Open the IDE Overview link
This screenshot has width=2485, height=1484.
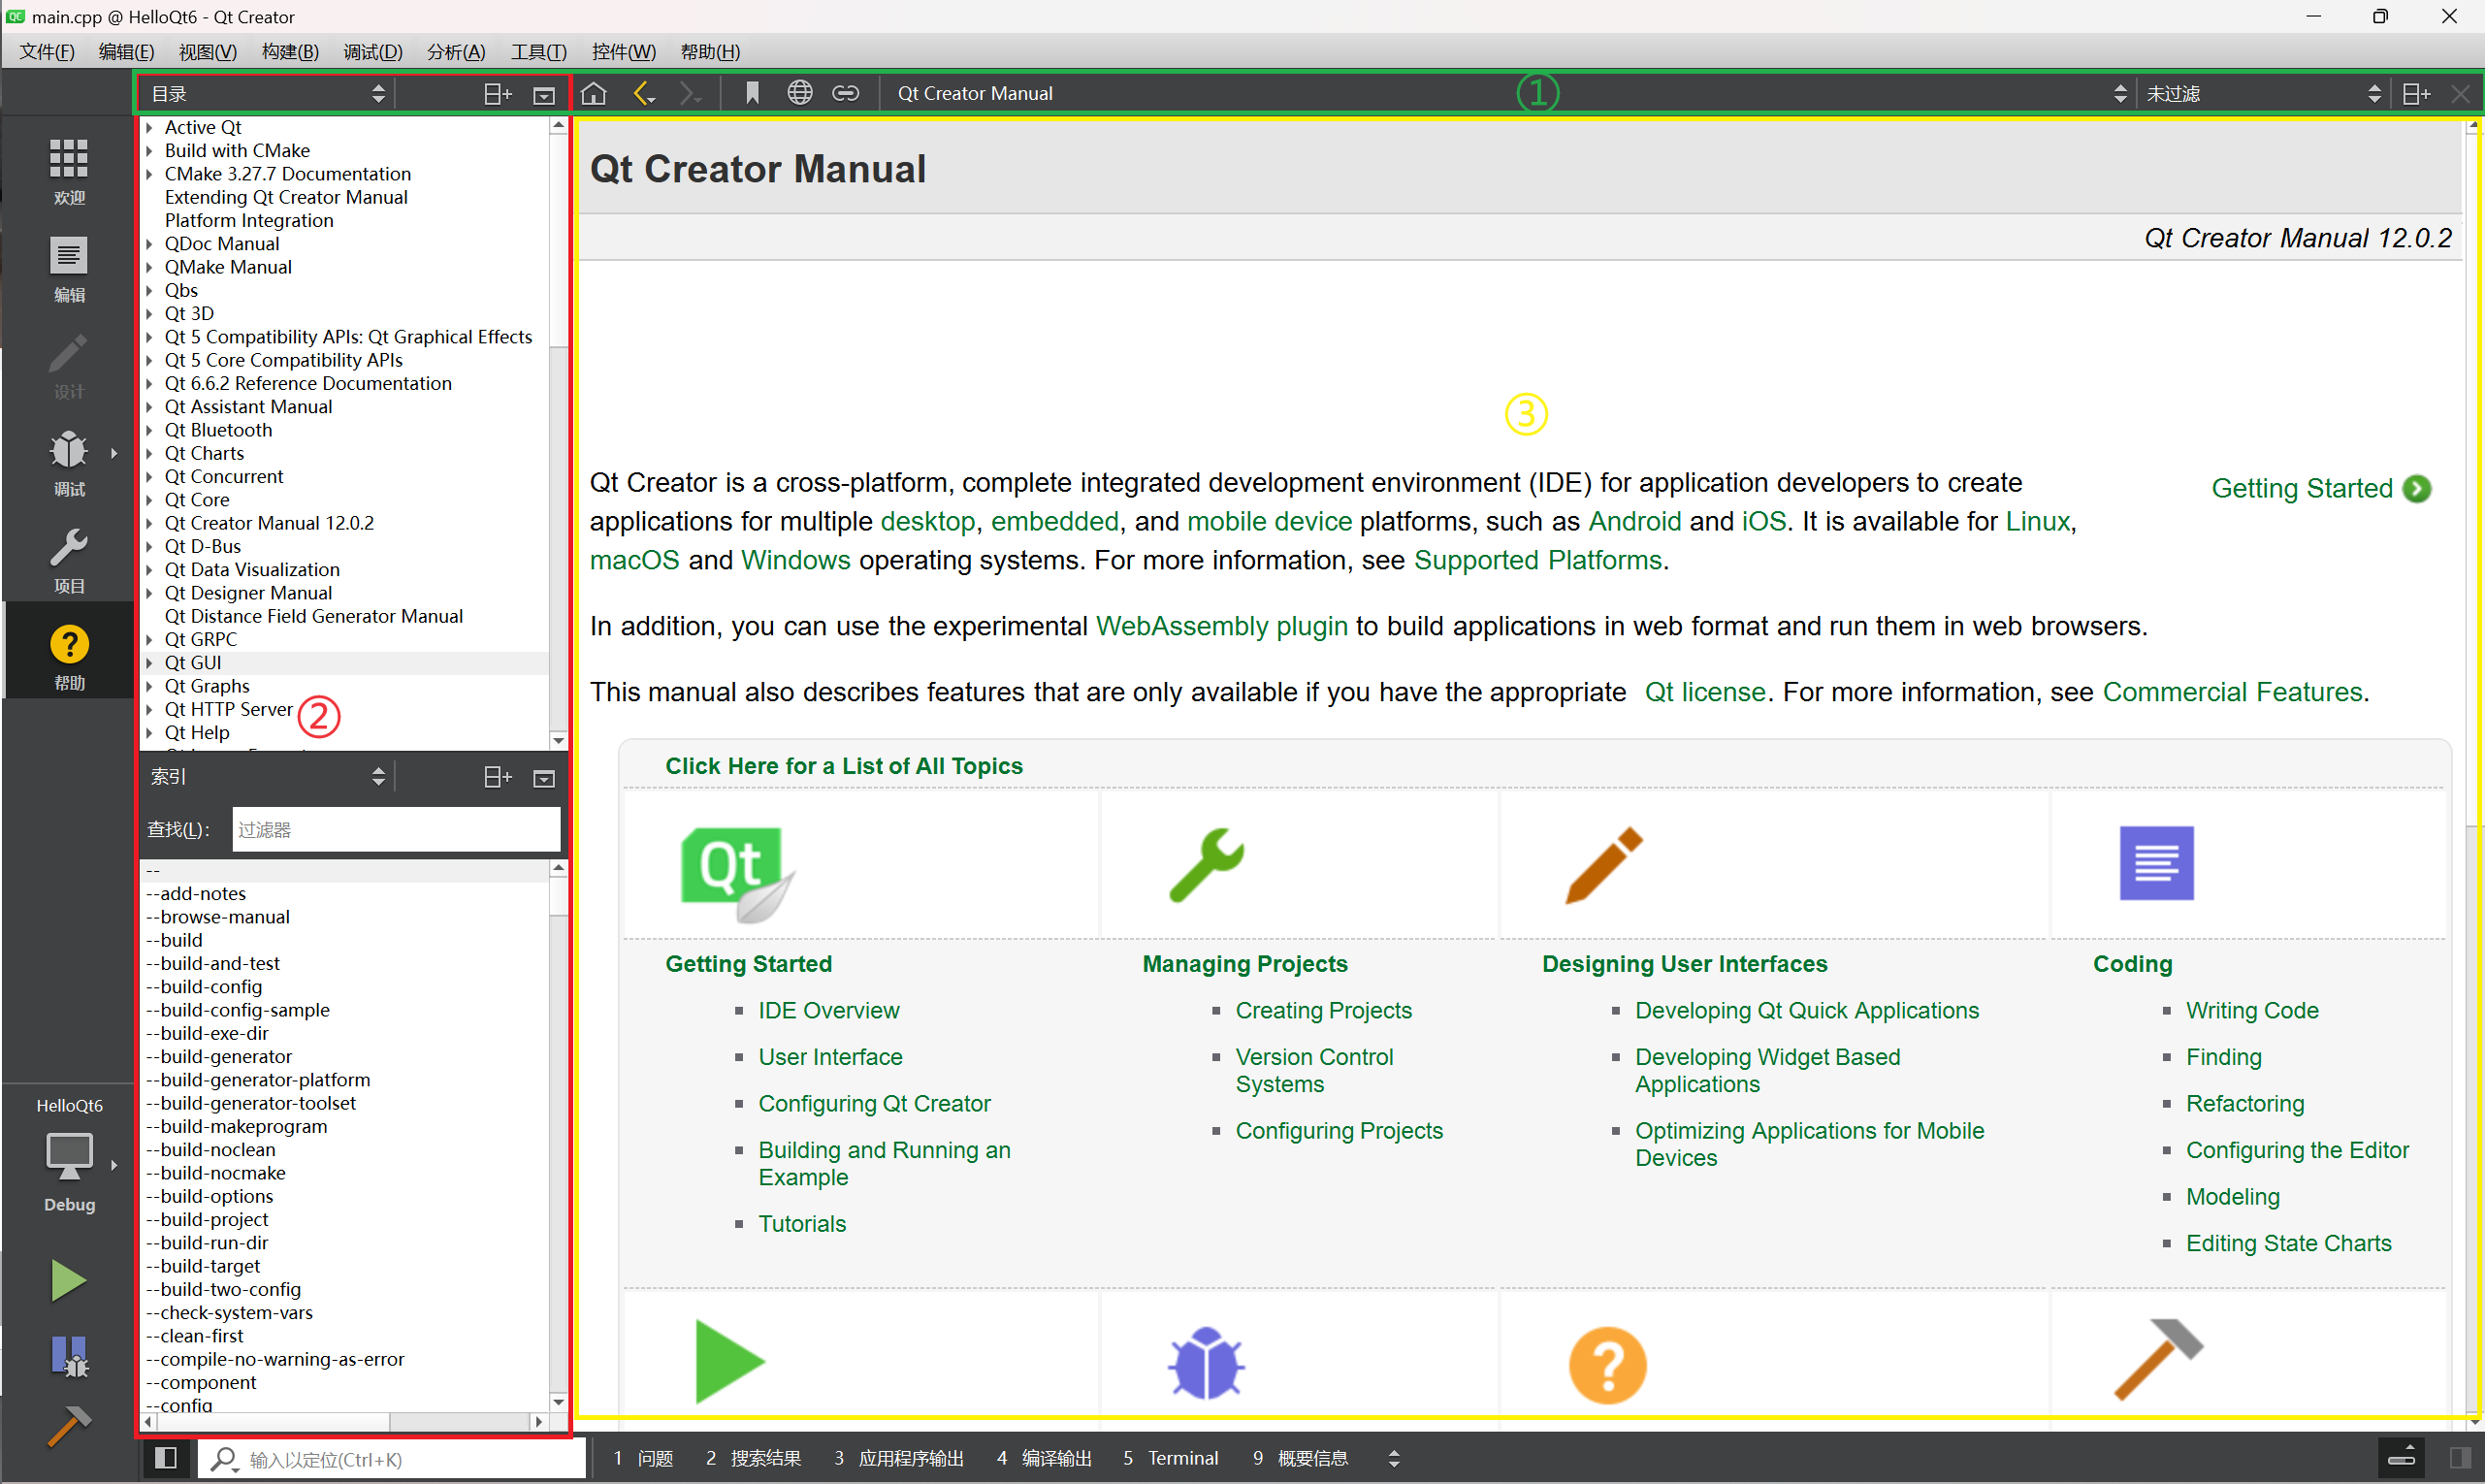coord(828,1010)
